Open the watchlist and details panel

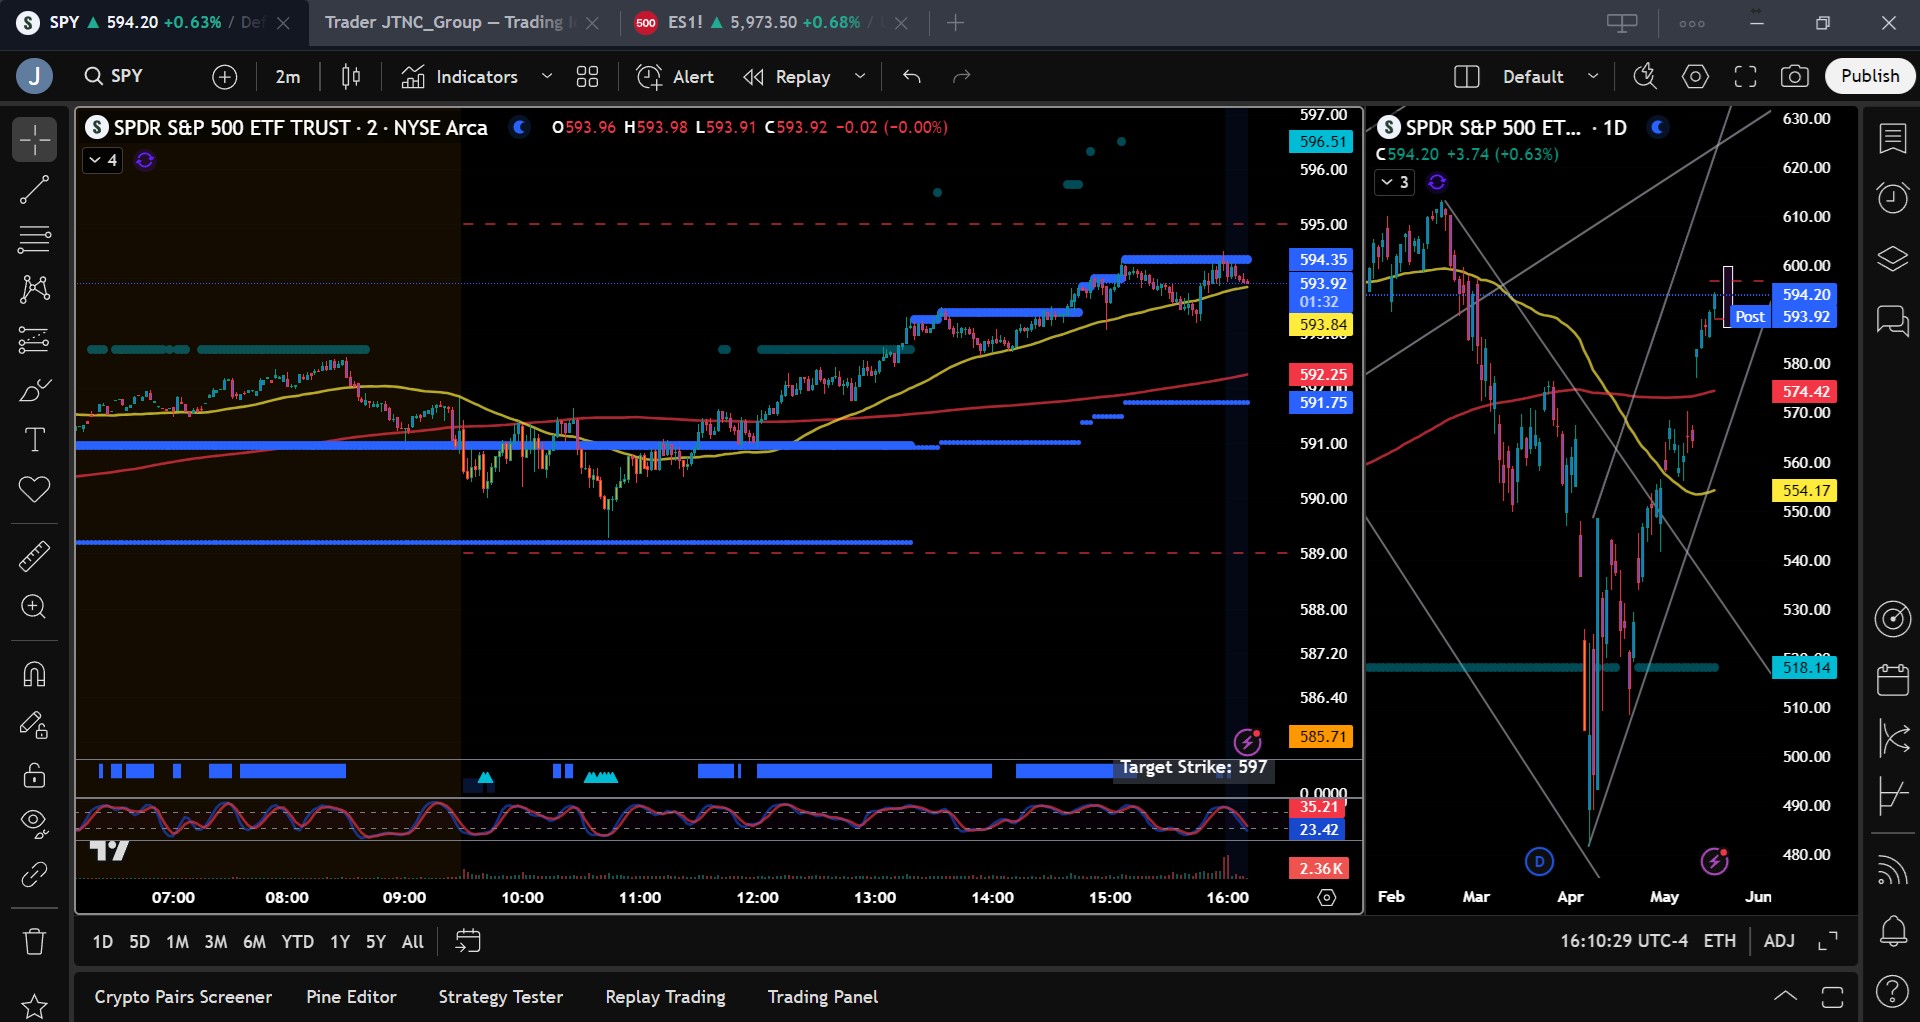[x=1892, y=139]
